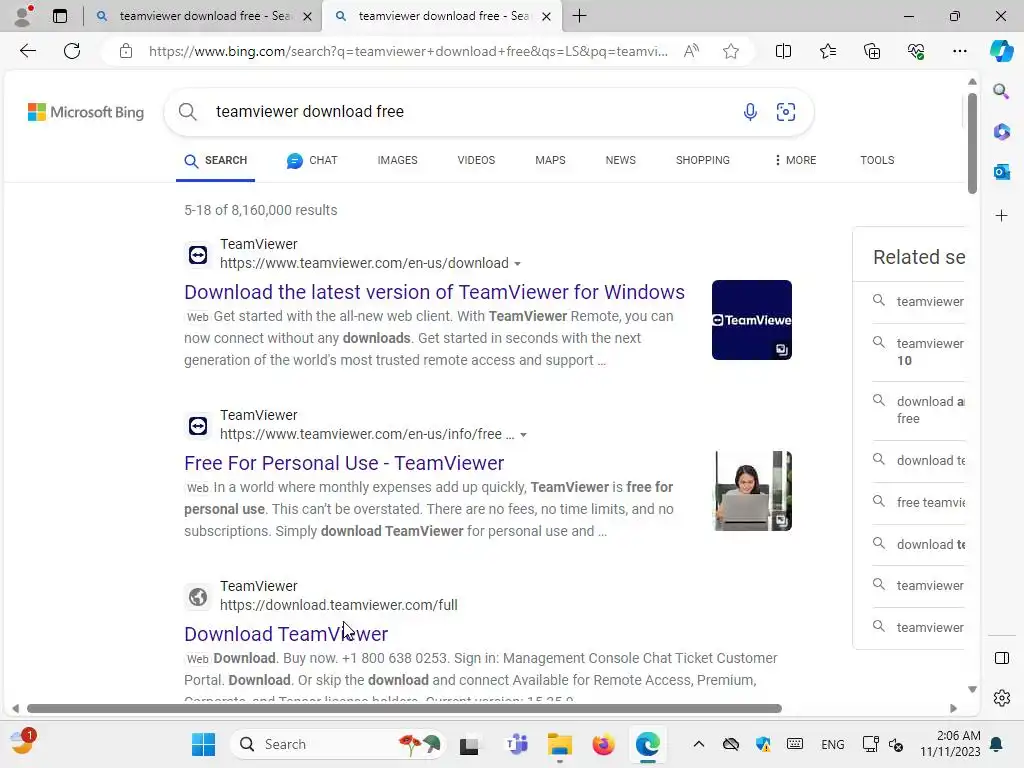Click the TeamViewer logo thumbnail
Screen dimensions: 1024x768
click(752, 320)
